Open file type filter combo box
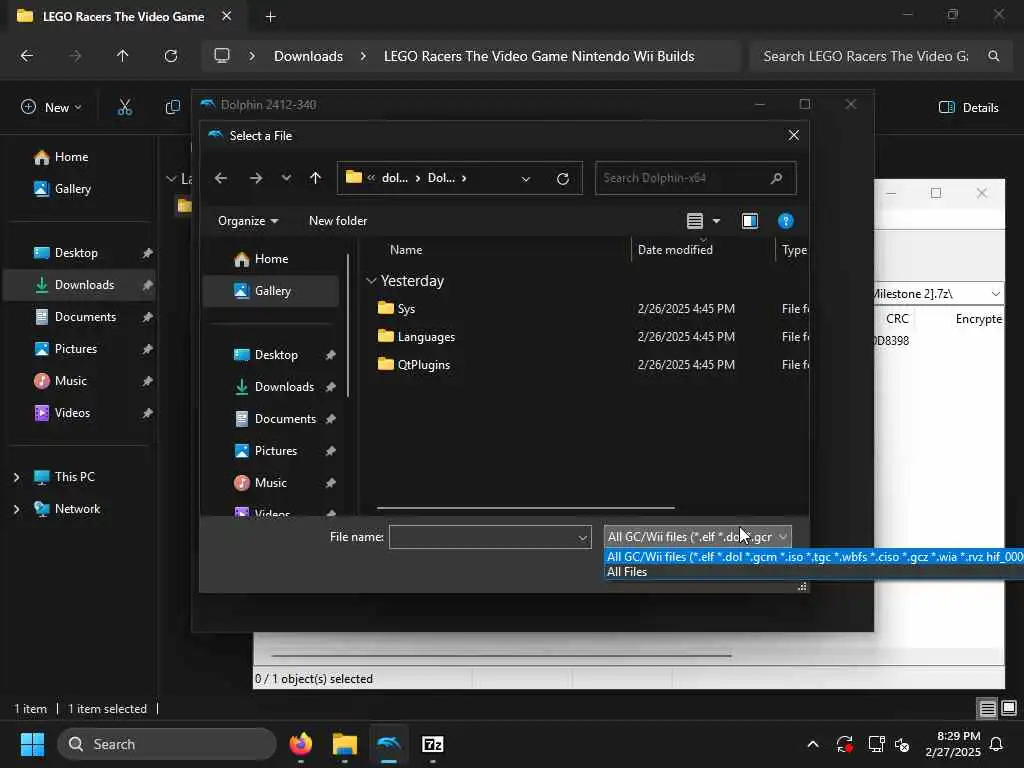Viewport: 1024px width, 768px height. (x=697, y=537)
